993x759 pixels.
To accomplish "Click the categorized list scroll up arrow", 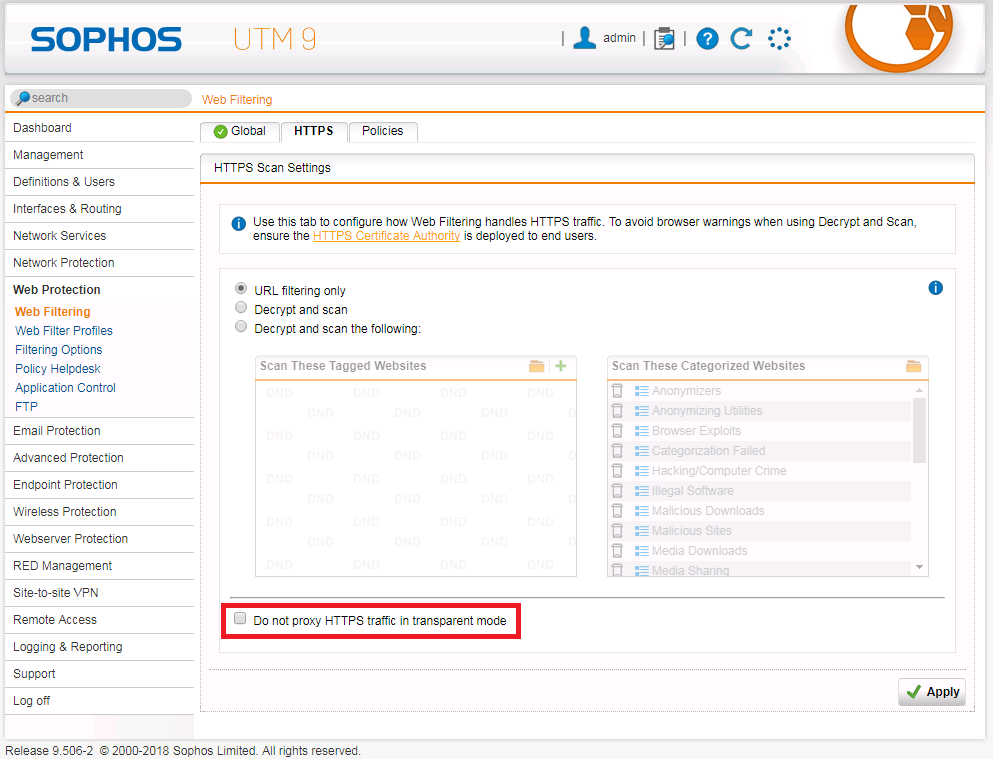I will pos(920,391).
